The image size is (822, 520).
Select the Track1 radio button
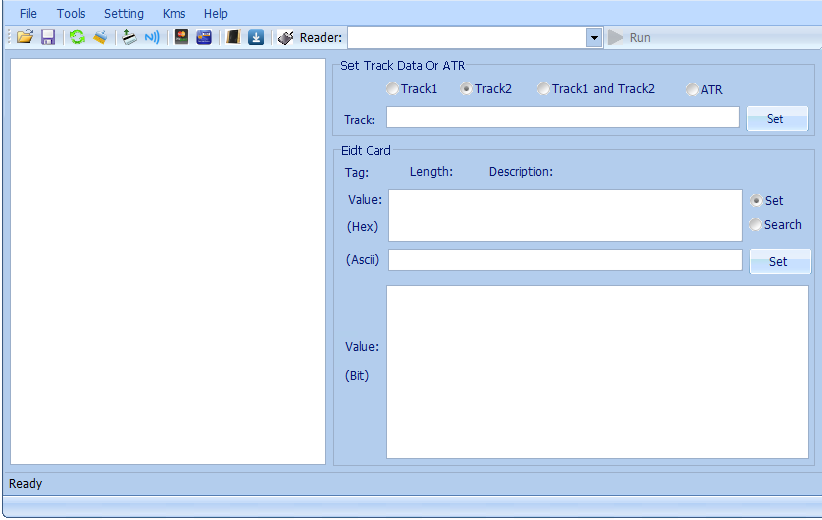(393, 89)
